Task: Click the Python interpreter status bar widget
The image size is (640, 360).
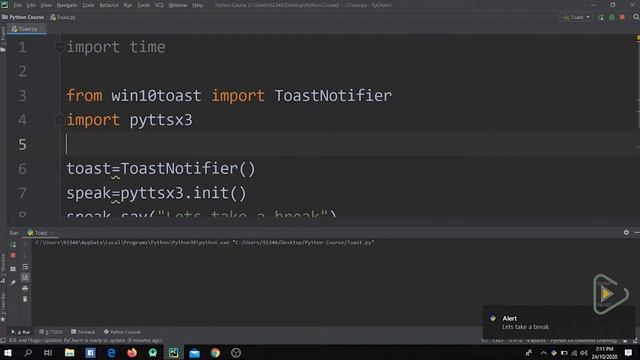Action: click(584, 340)
